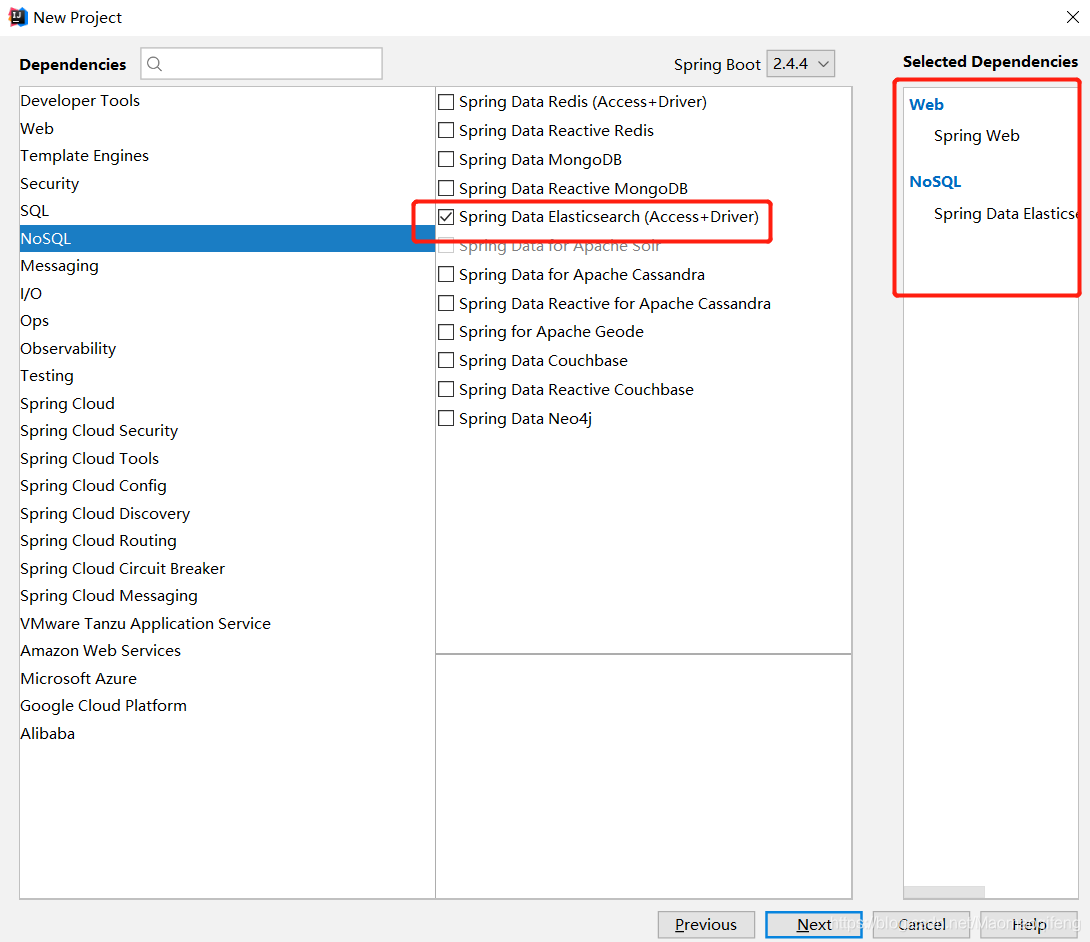The image size is (1090, 942).
Task: Select the Ops category
Action: [x=227, y=320]
